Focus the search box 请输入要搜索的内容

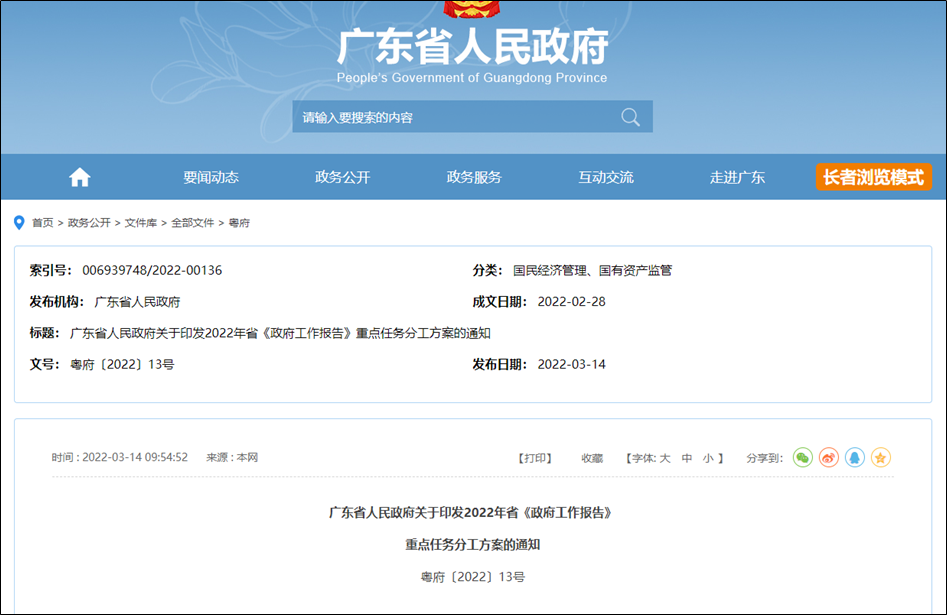click(472, 117)
